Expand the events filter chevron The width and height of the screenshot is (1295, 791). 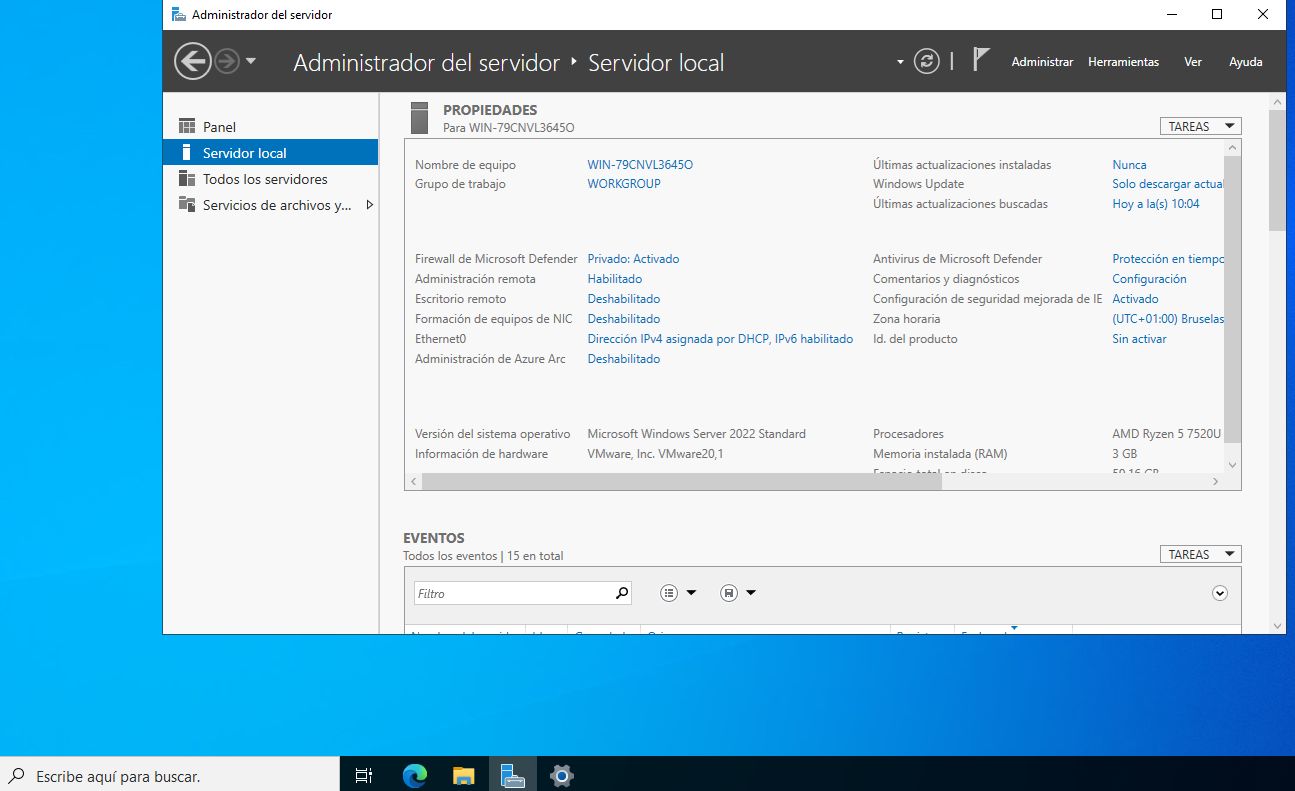(1219, 593)
